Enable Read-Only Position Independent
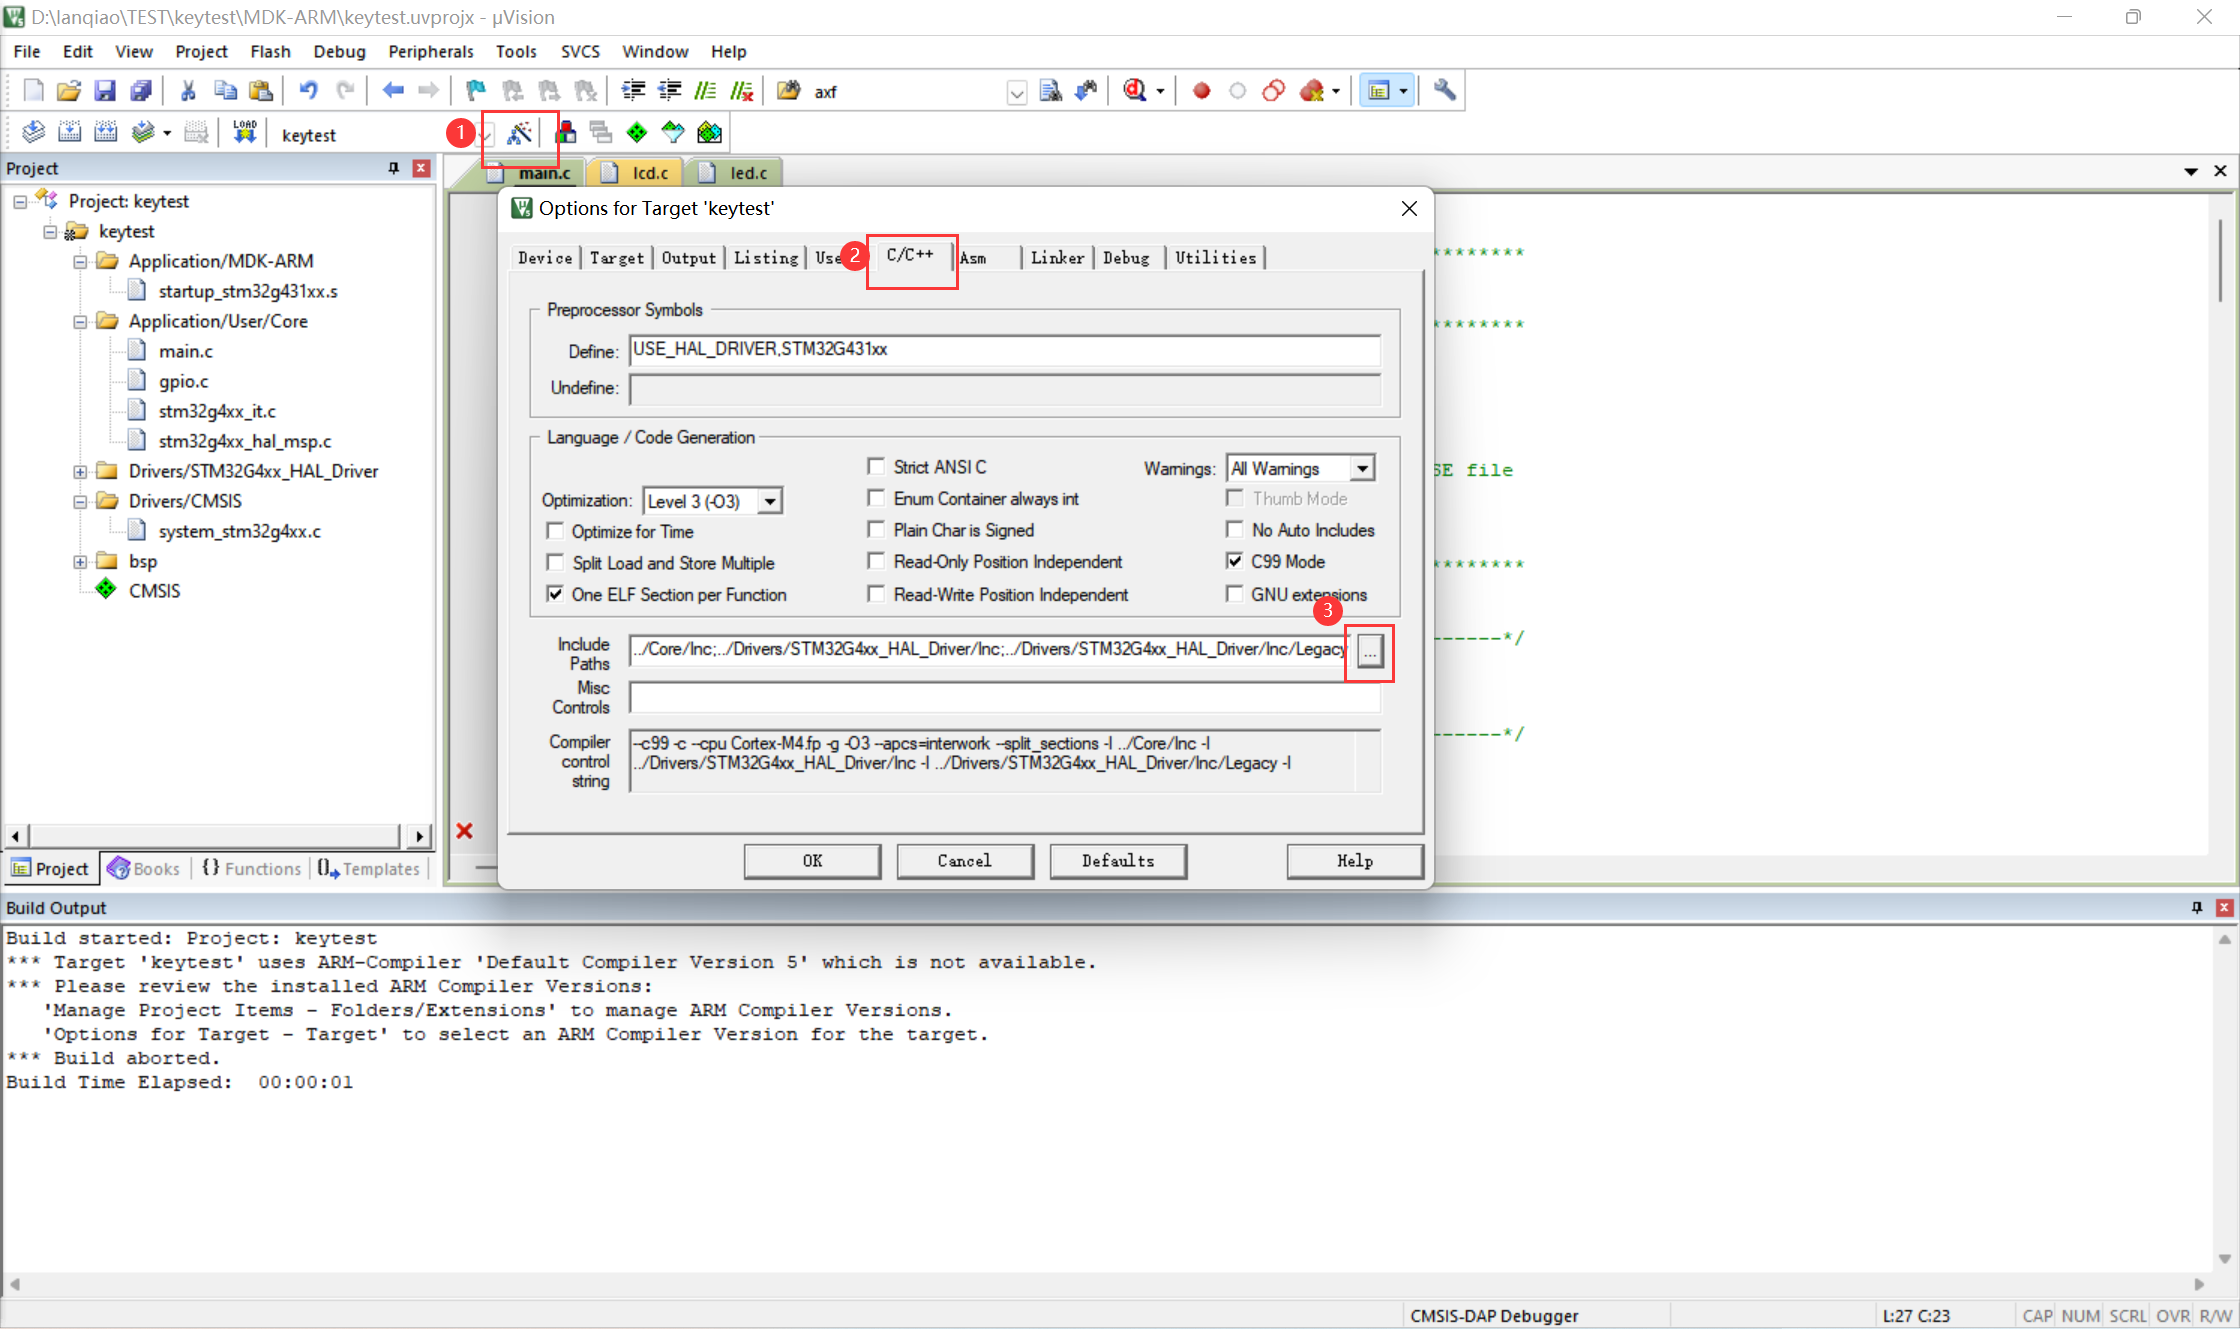The width and height of the screenshot is (2240, 1329). 876,562
